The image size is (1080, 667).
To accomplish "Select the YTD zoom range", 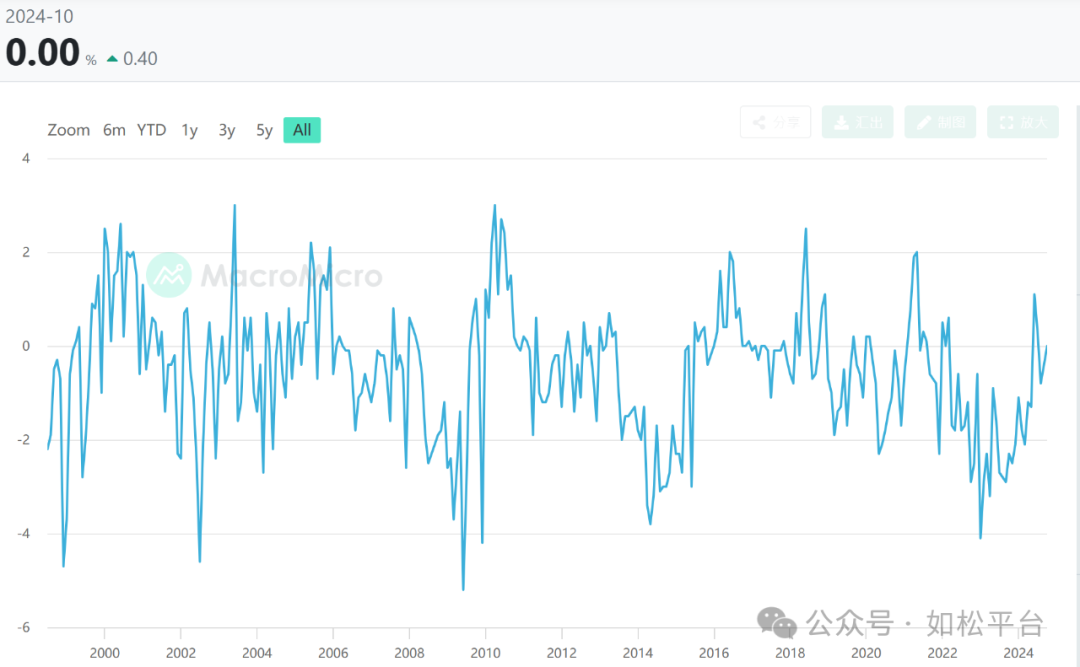I will 152,130.
